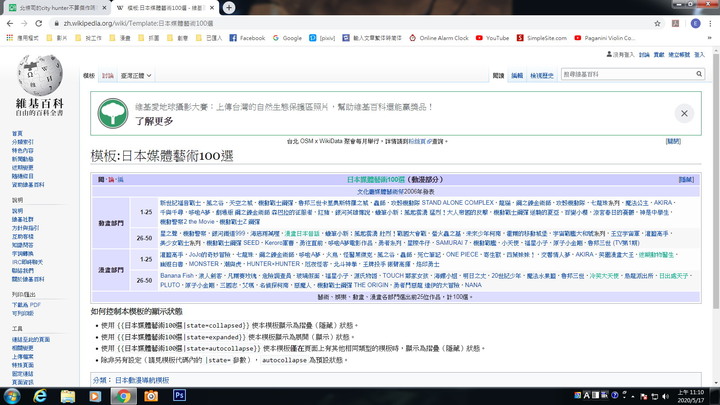Open the NANA link
Viewport: 720px width, 405px height.
coord(473,285)
